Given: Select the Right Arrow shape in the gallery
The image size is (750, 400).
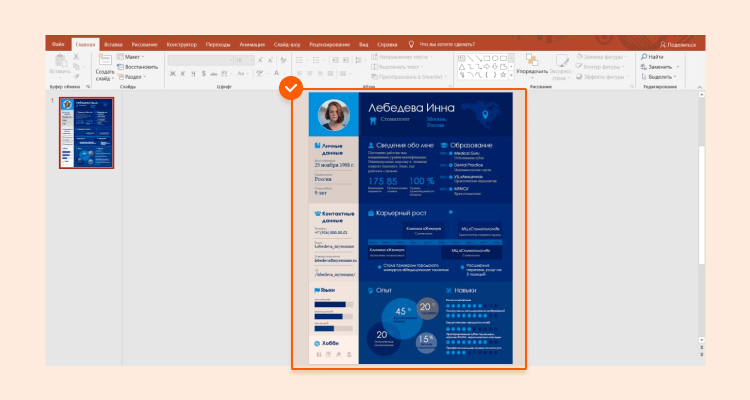Looking at the screenshot, I should click(x=486, y=67).
